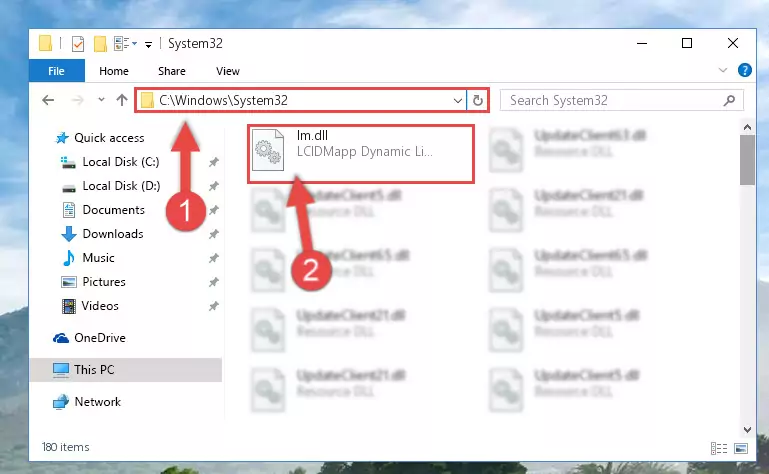Image resolution: width=769 pixels, height=474 pixels.
Task: Open the view layout icon in title bar
Action: point(121,44)
